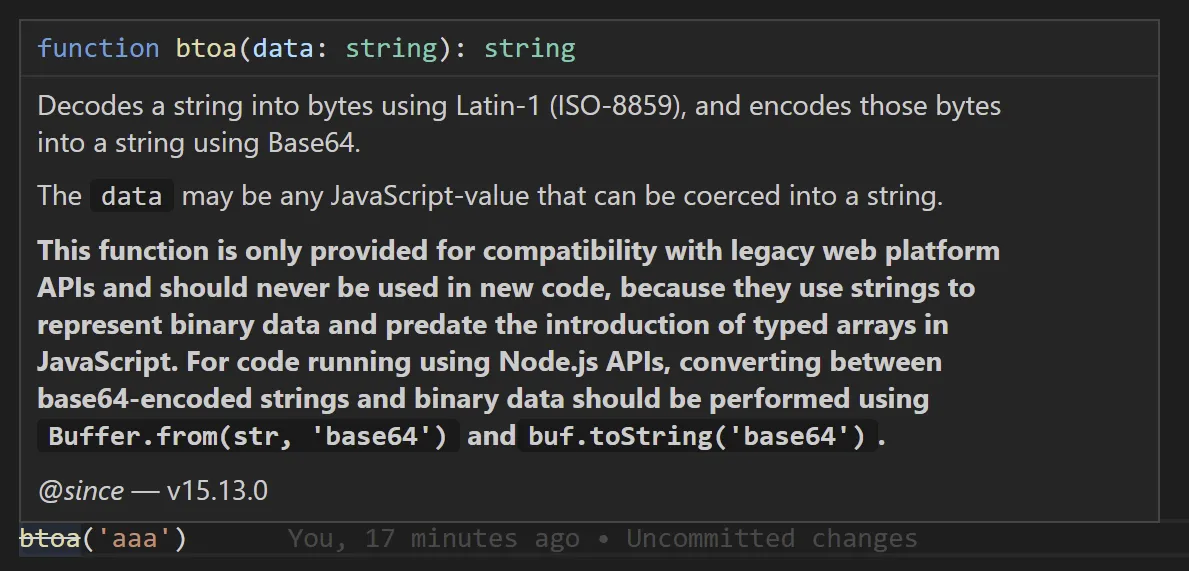
Task: Click the 'function' keyword in hover signature
Action: tap(98, 48)
